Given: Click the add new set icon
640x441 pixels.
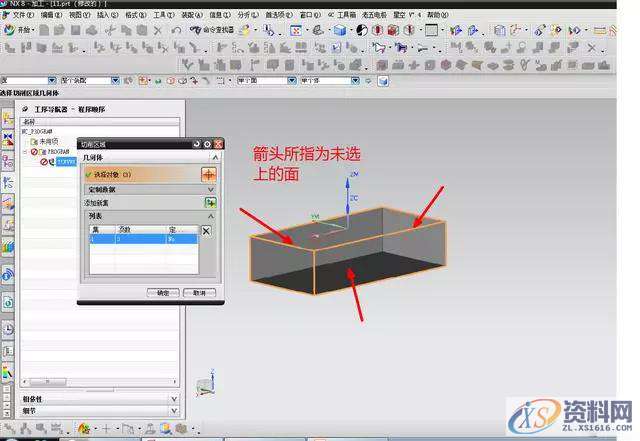Looking at the screenshot, I should [210, 202].
